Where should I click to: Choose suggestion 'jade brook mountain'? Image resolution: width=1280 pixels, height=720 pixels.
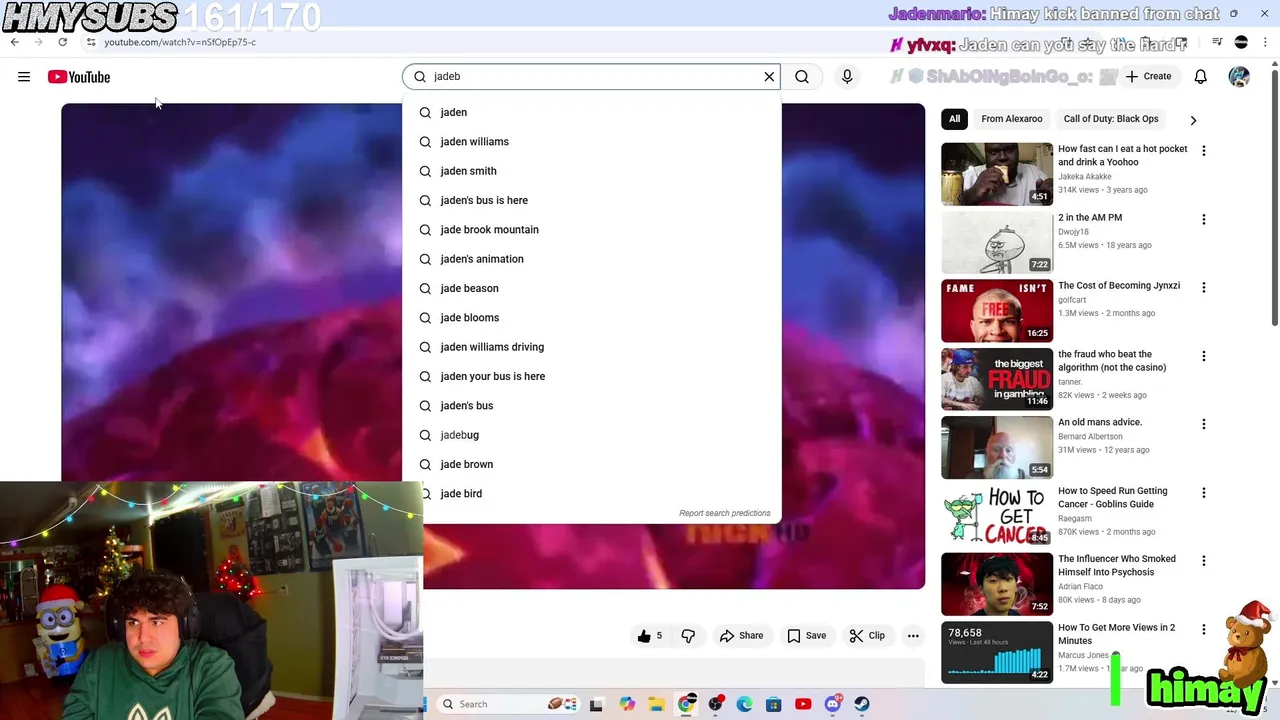(x=591, y=229)
